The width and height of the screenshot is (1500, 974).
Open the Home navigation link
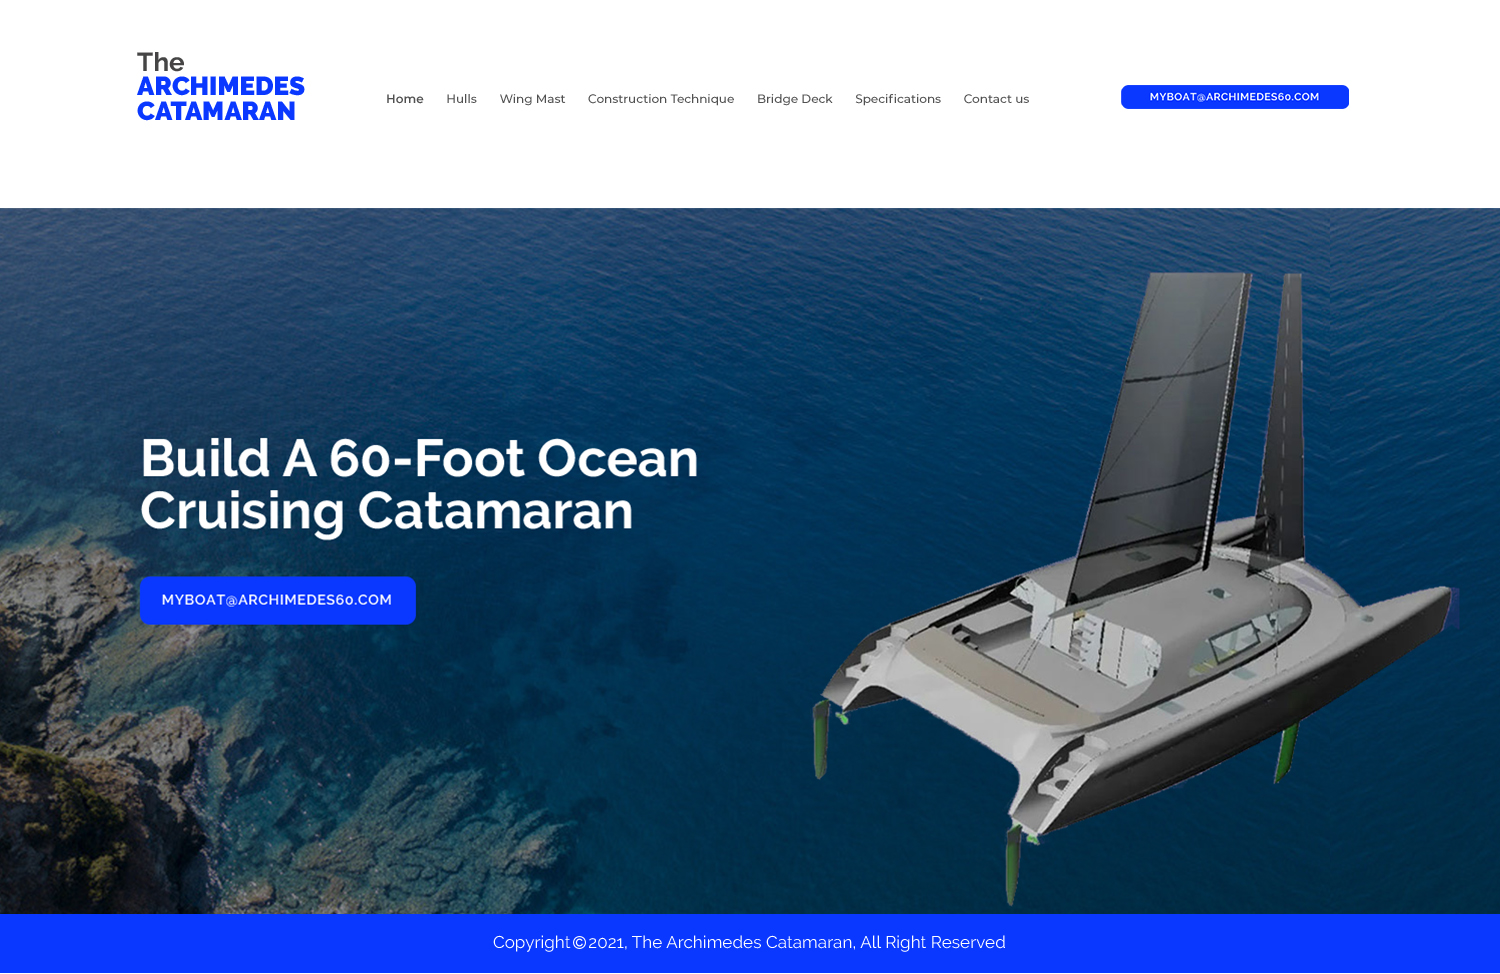[x=405, y=99]
